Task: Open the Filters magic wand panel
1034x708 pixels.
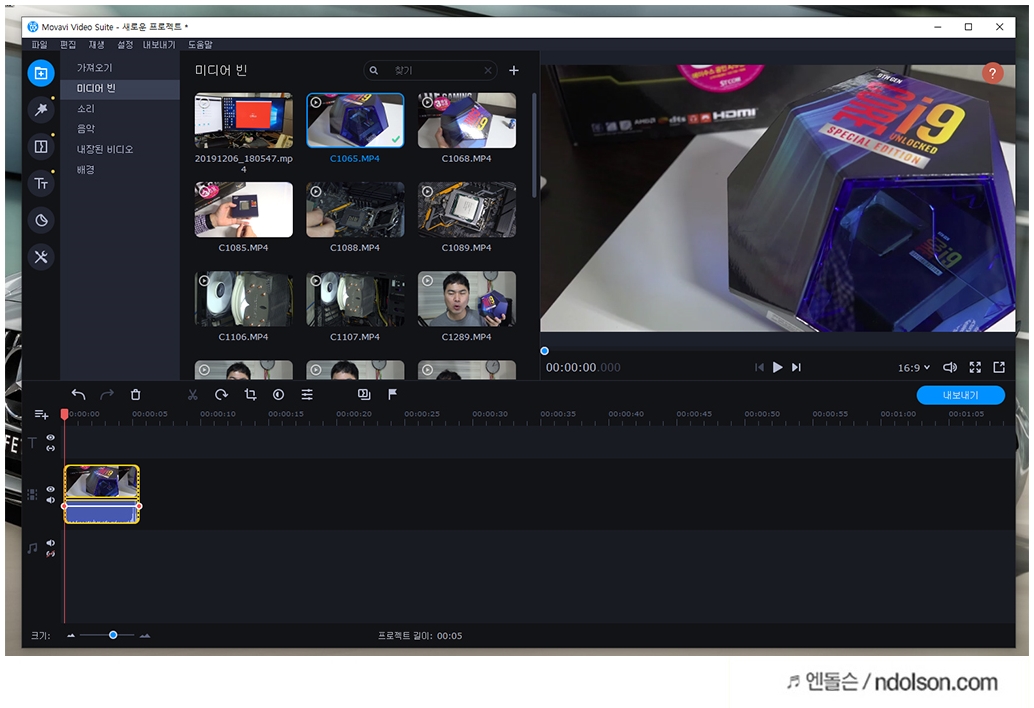Action: tap(41, 109)
